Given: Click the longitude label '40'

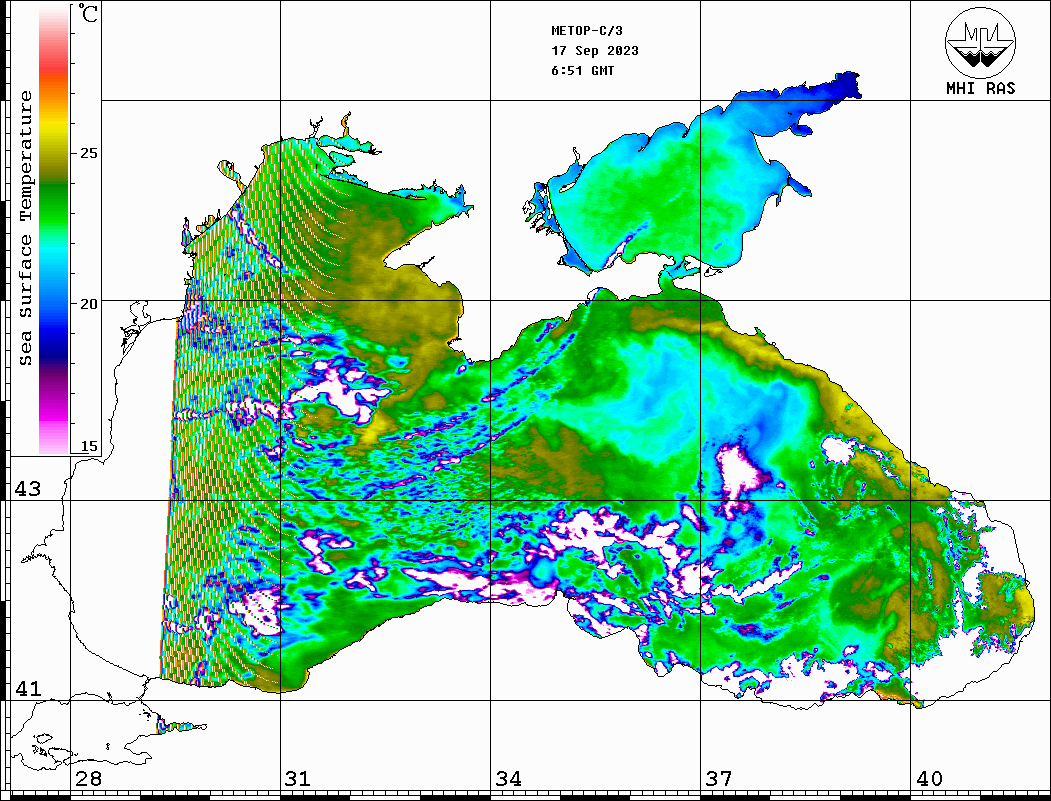Looking at the screenshot, I should point(929,779).
